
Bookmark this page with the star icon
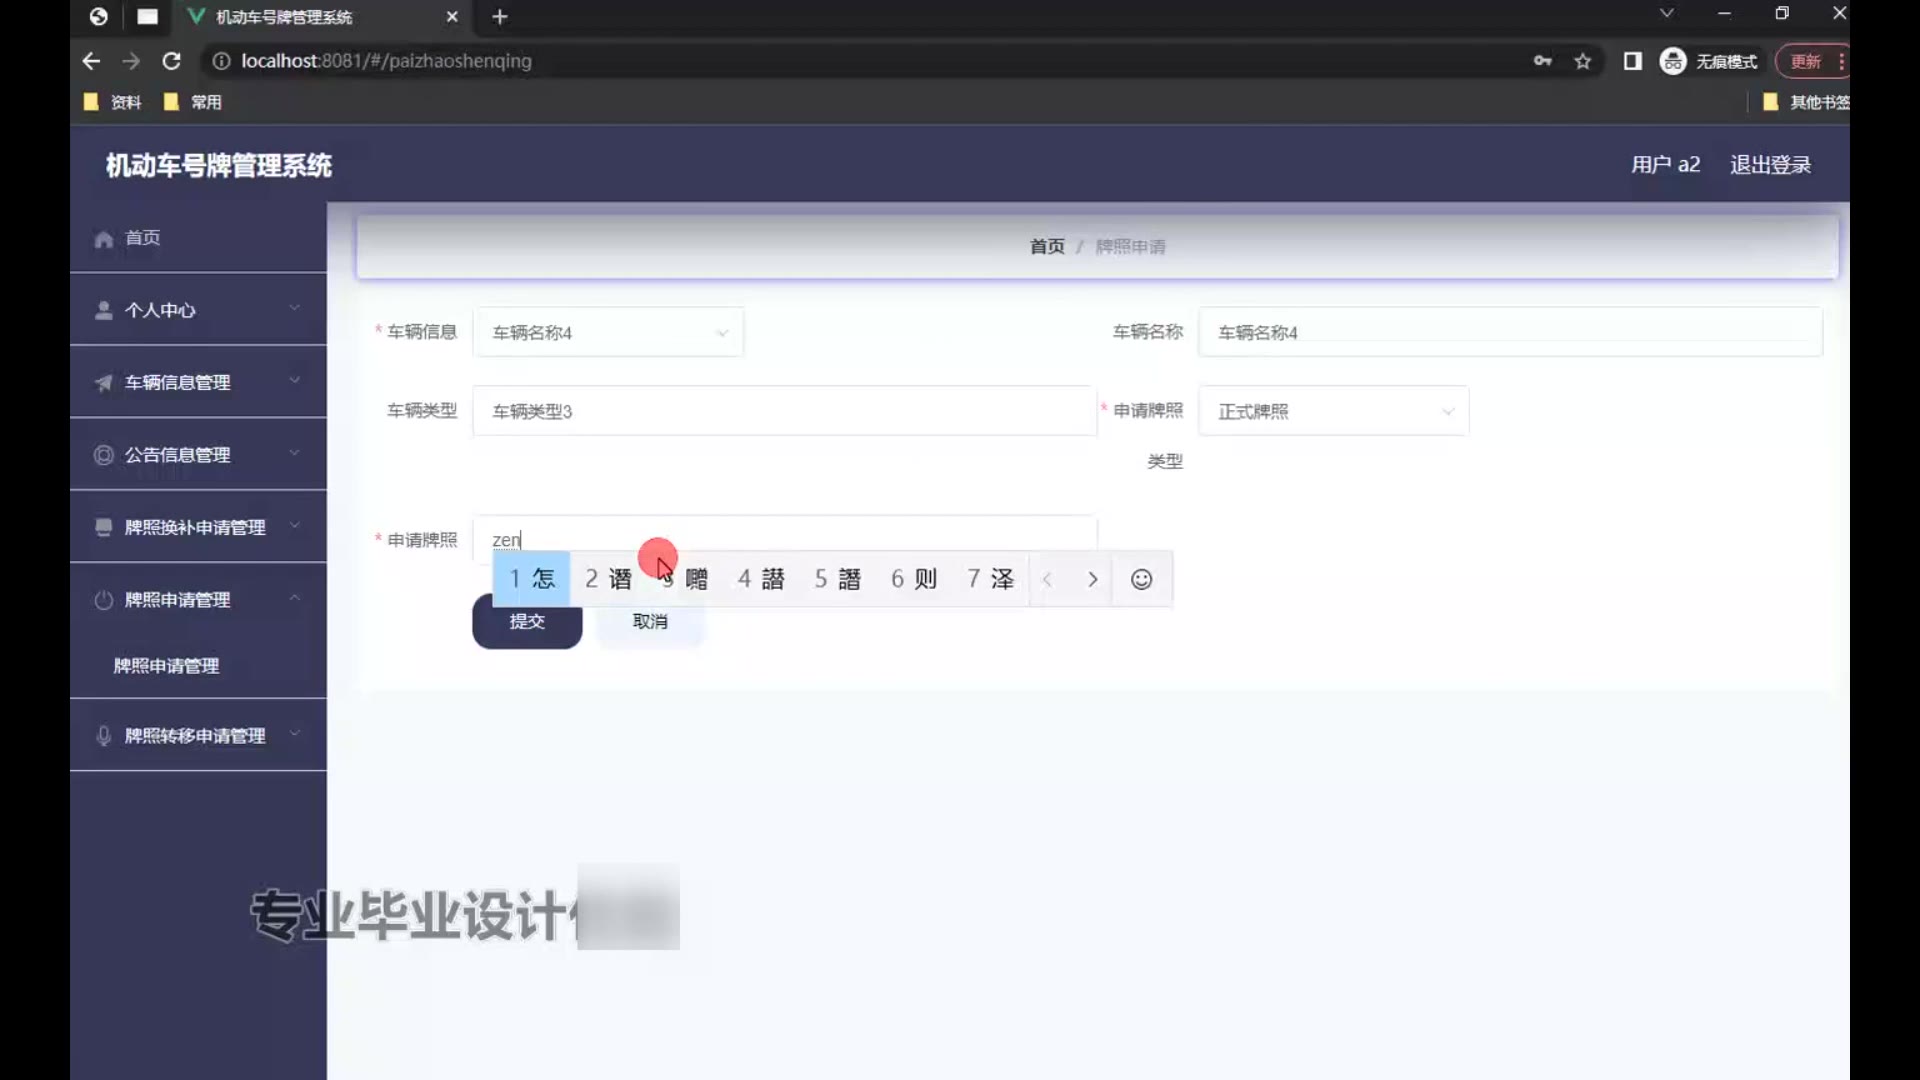pos(1582,61)
